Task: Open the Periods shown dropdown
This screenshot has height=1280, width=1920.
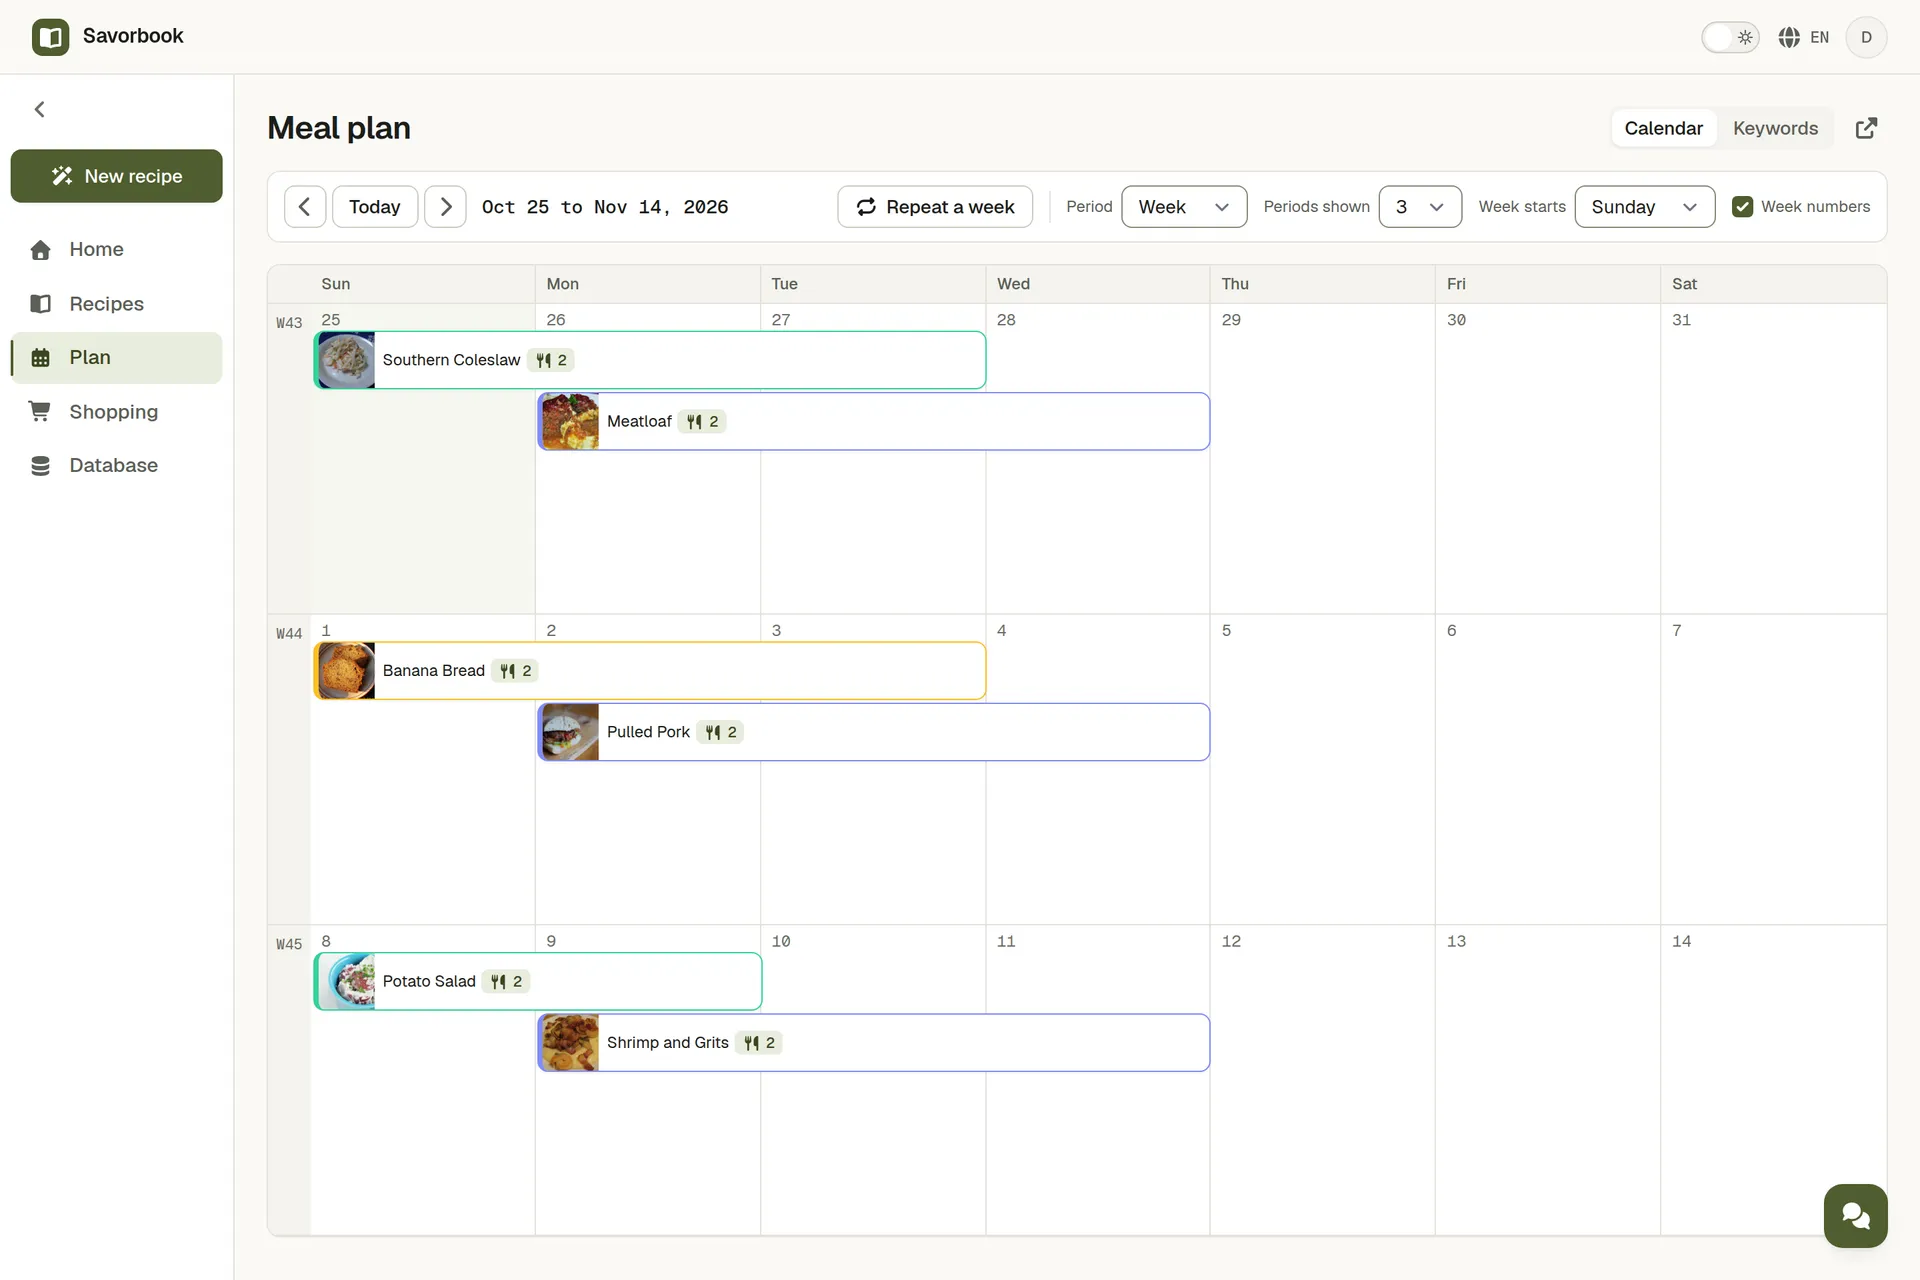Action: (1420, 207)
